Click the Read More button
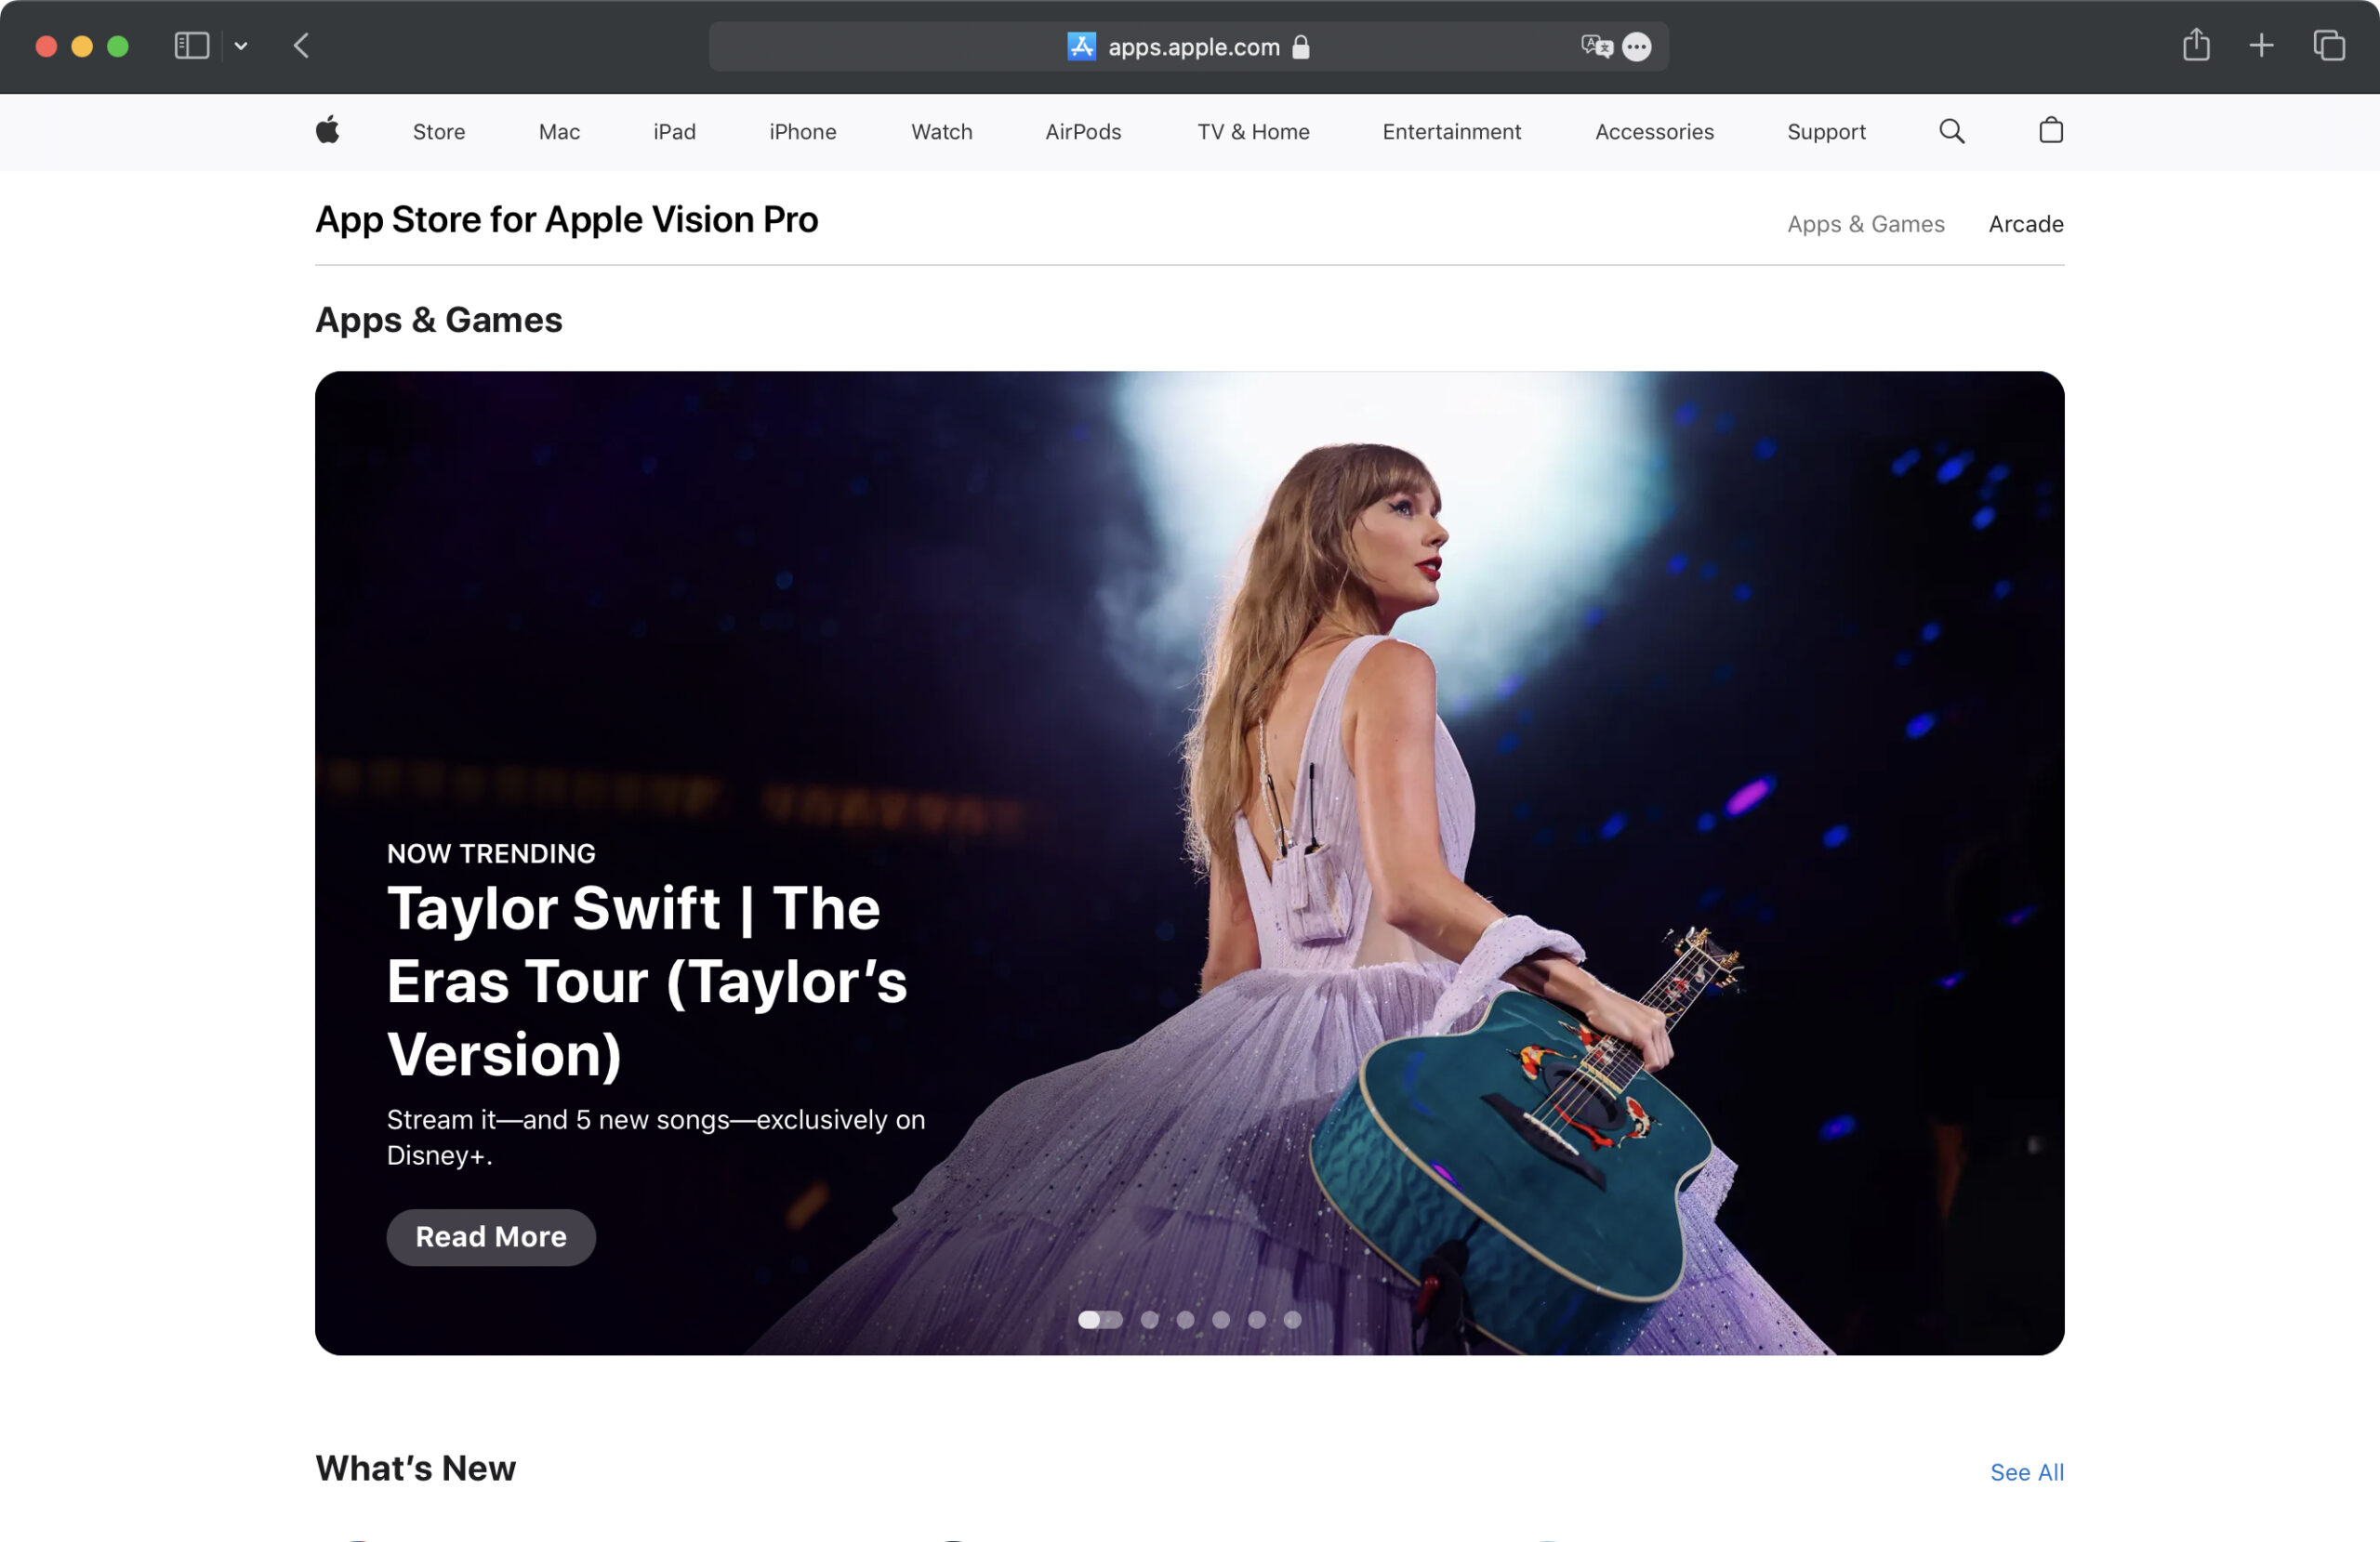2380x1542 pixels. click(491, 1237)
